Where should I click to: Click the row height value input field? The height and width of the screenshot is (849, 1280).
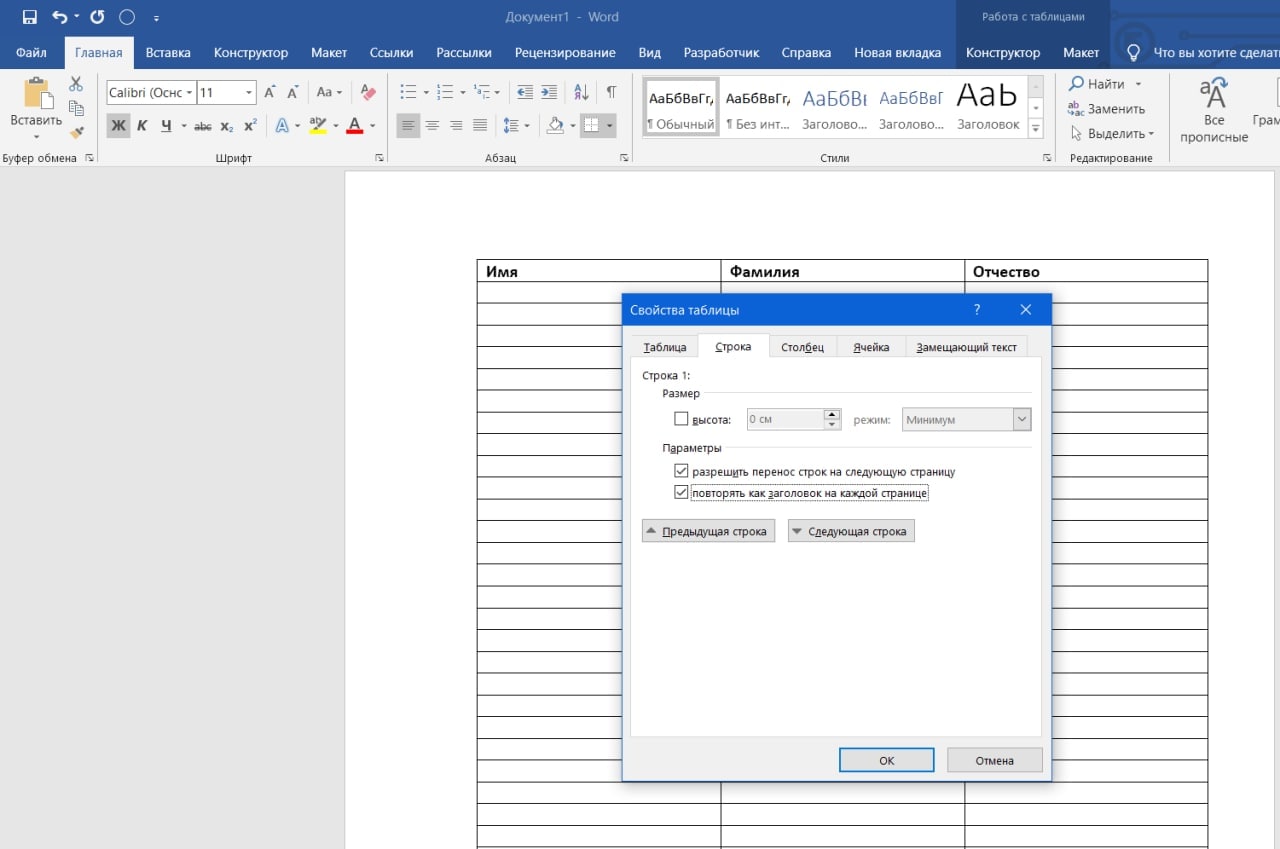(x=785, y=420)
